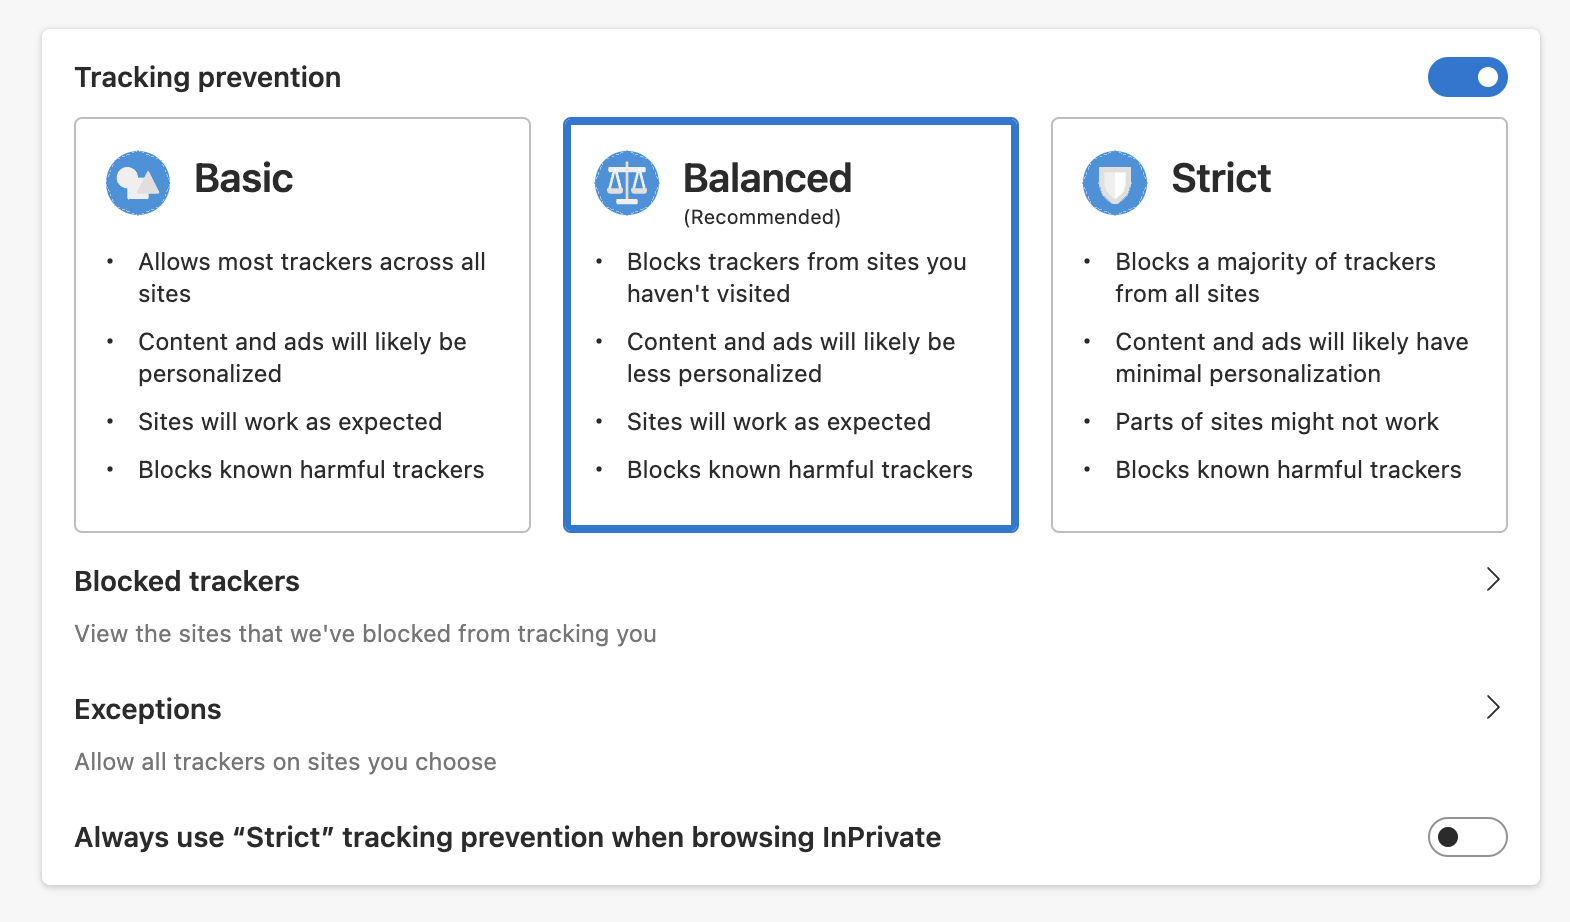Open the Exceptions heading
The height and width of the screenshot is (922, 1570).
(x=148, y=710)
